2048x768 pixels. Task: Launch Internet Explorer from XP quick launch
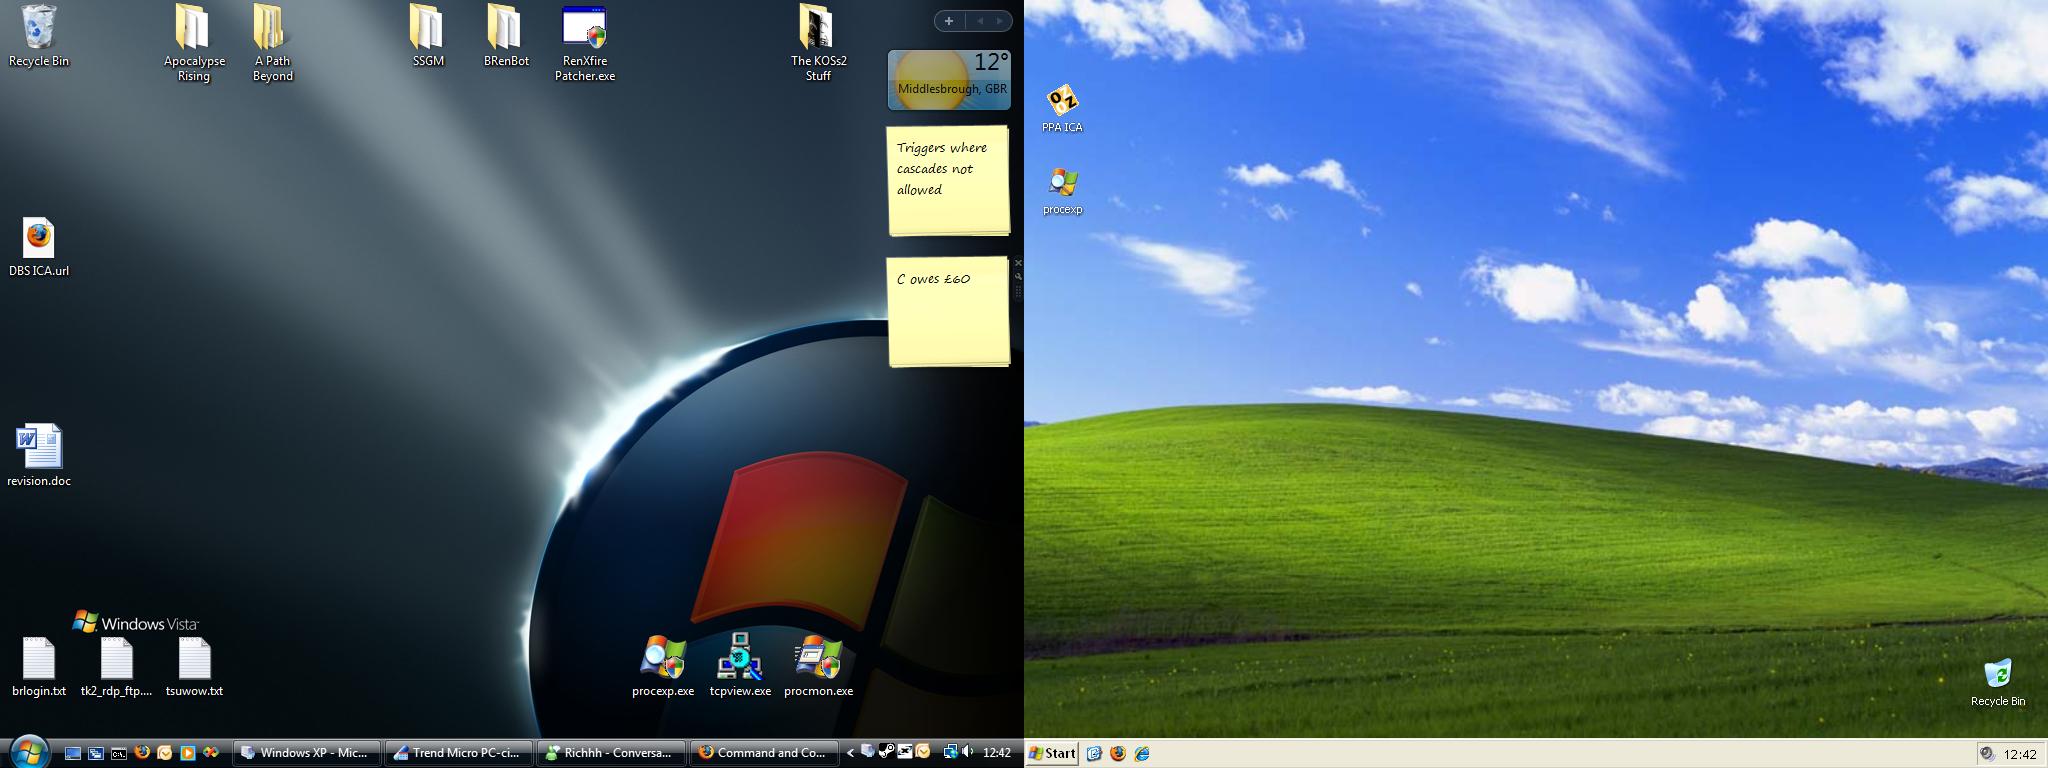pos(1142,754)
